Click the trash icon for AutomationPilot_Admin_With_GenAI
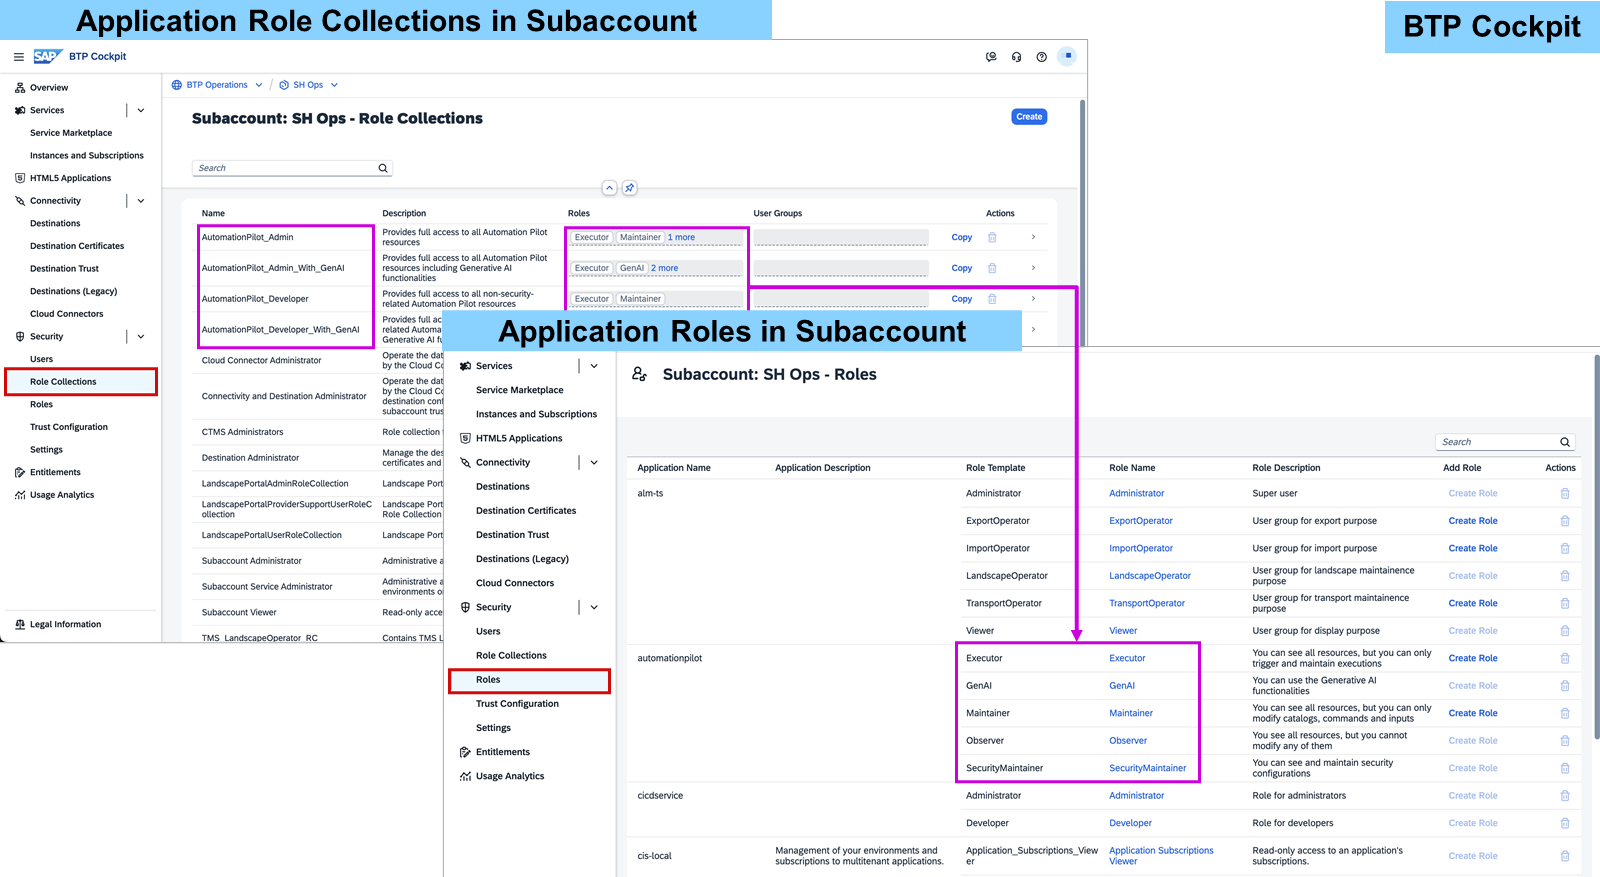 pos(992,268)
